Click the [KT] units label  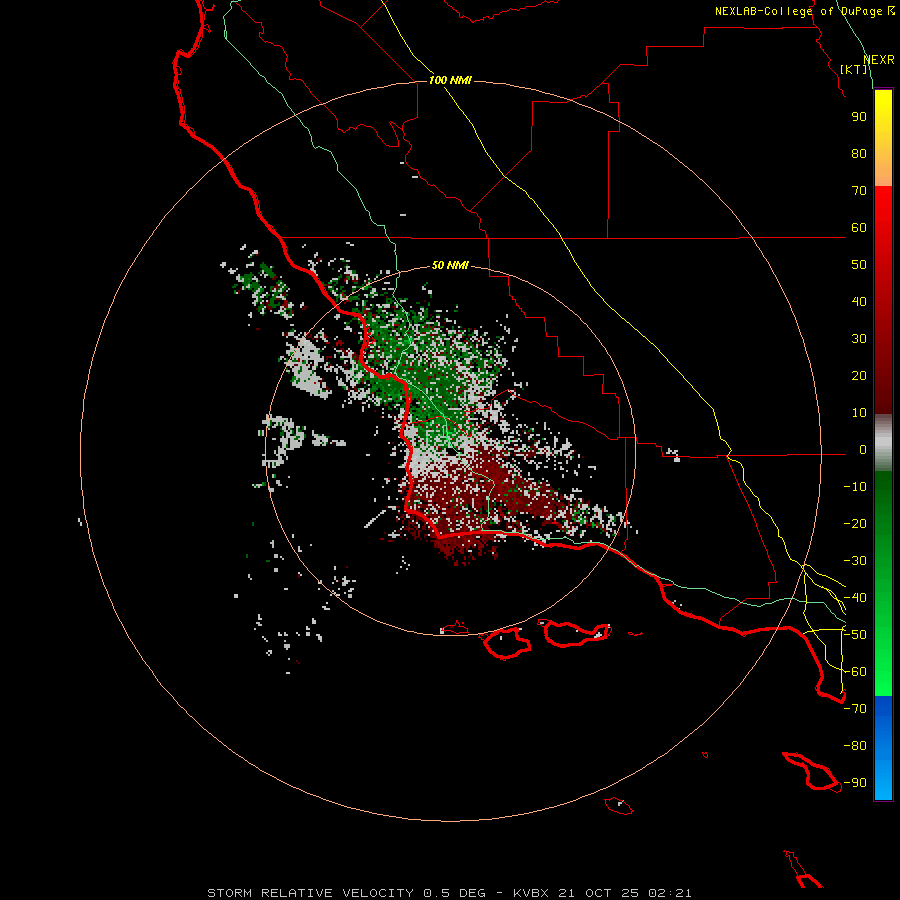[854, 69]
